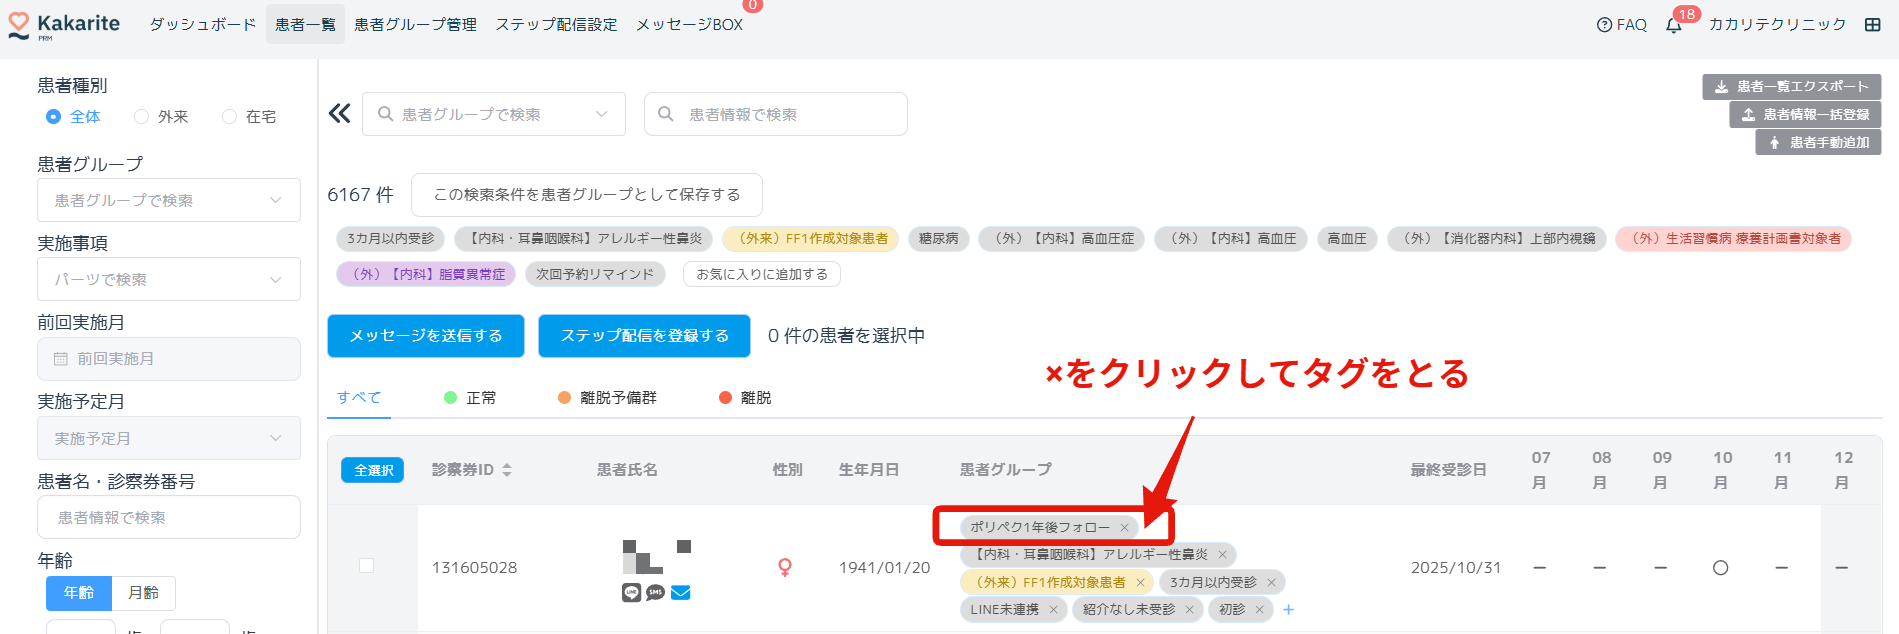Open メッセージBOX
Screen dimensions: 1899x634
(x=689, y=24)
